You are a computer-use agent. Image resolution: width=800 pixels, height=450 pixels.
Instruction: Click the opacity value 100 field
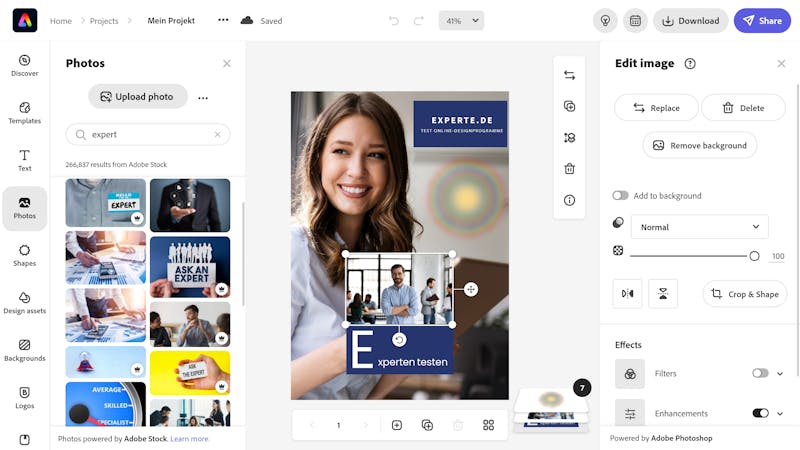click(778, 256)
